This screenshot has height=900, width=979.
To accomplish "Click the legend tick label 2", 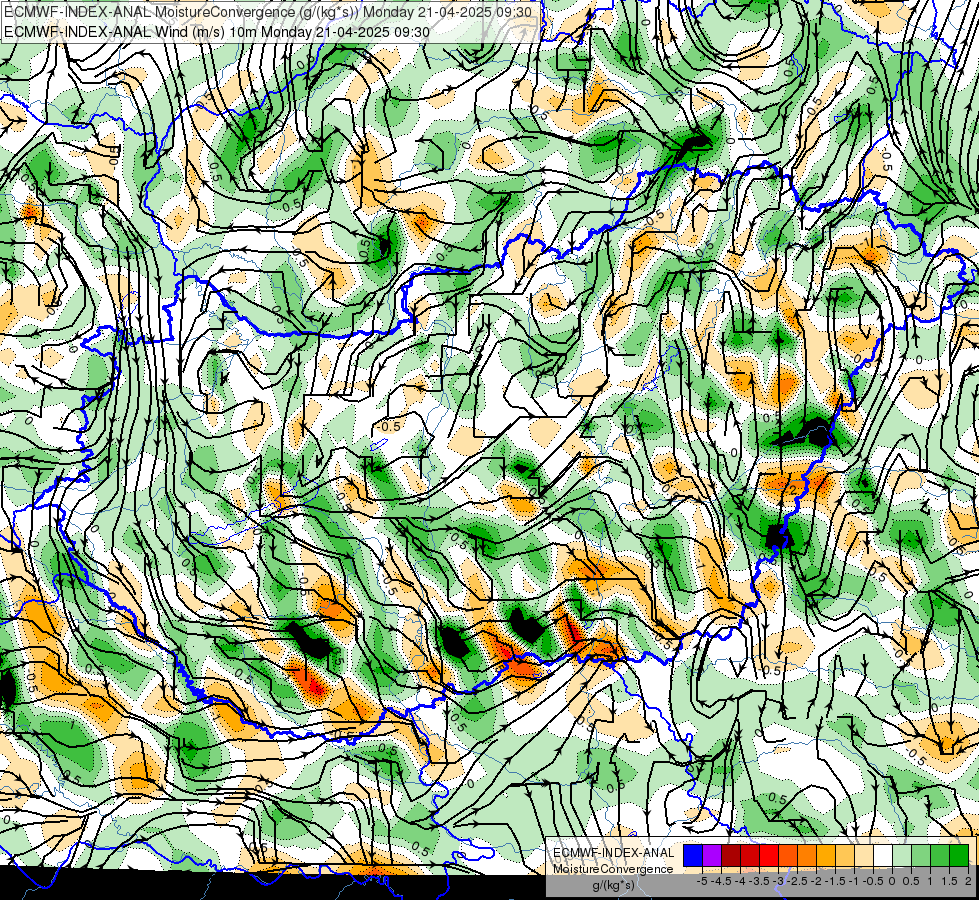I will [x=968, y=881].
